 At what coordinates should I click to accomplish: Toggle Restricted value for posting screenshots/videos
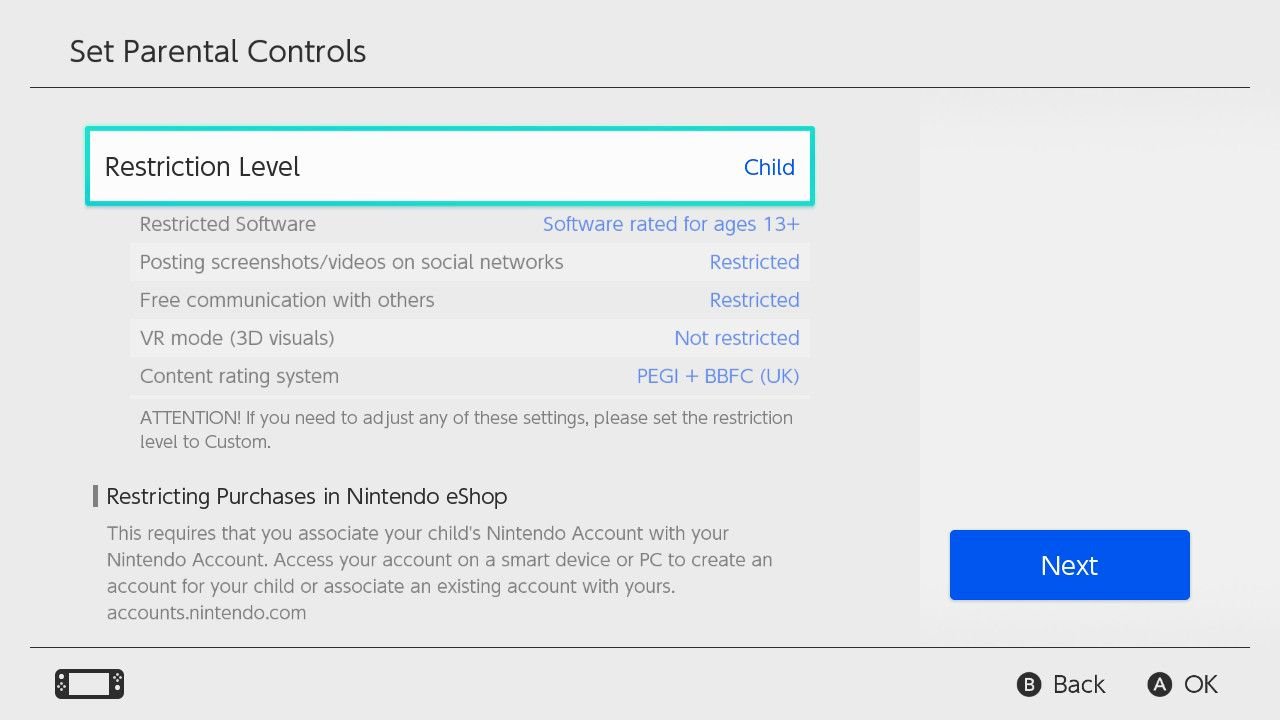[754, 262]
